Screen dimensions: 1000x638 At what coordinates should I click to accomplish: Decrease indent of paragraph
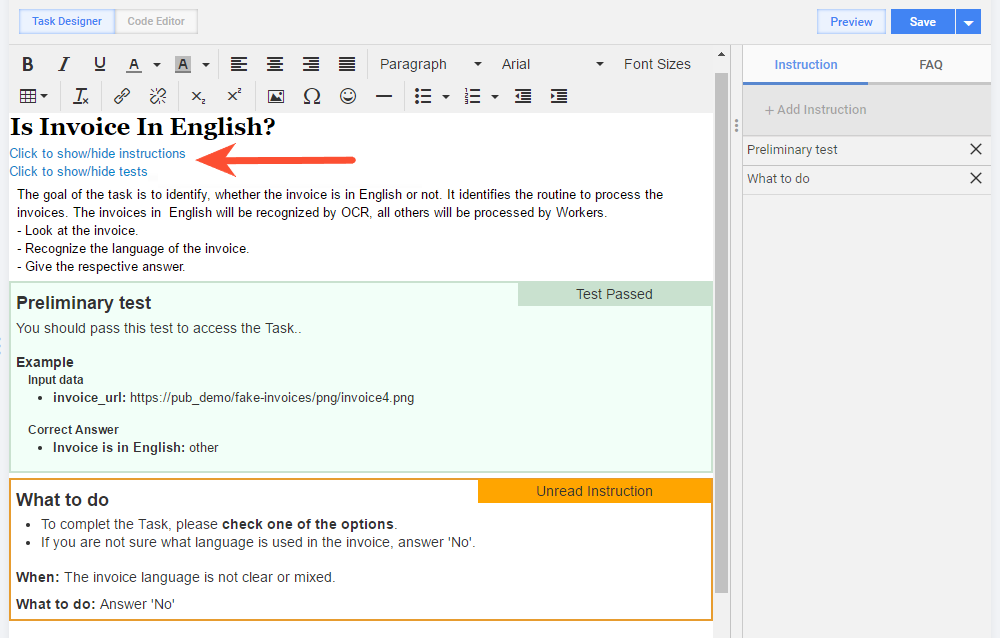point(523,96)
